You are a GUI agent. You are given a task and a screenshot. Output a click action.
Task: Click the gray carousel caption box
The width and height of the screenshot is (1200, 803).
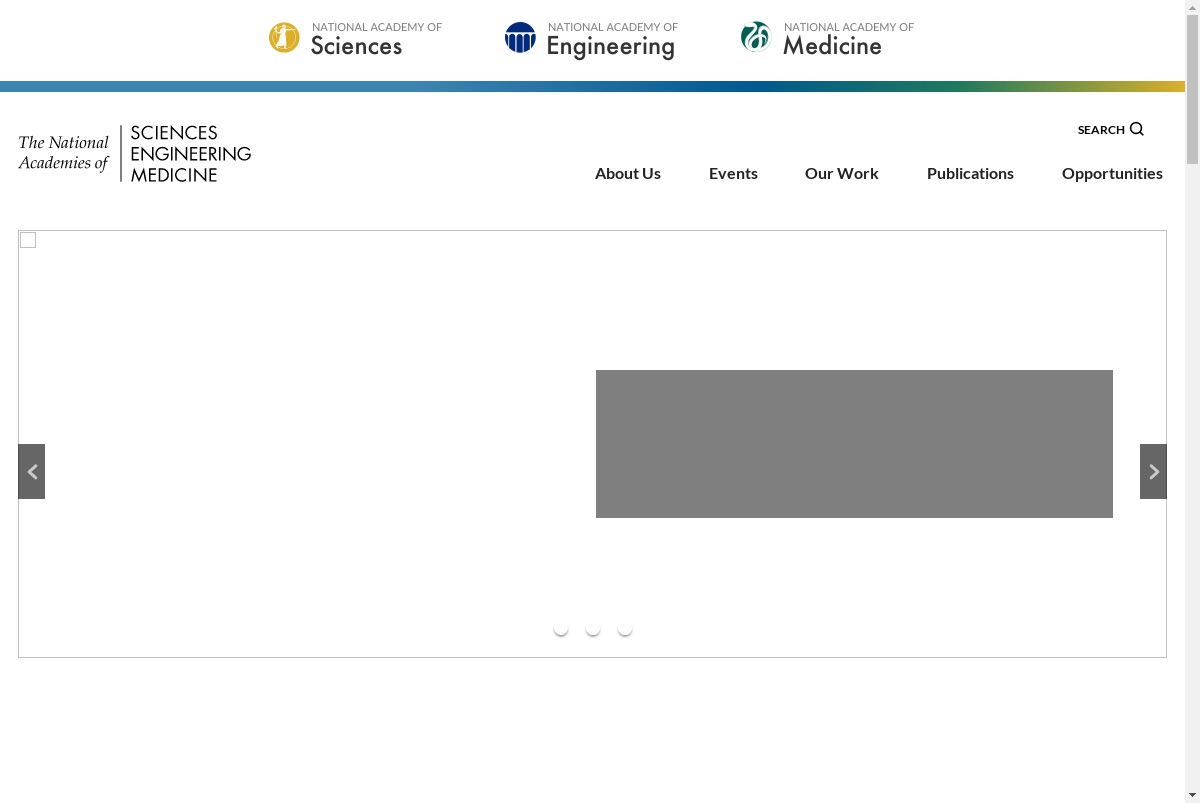coord(854,444)
